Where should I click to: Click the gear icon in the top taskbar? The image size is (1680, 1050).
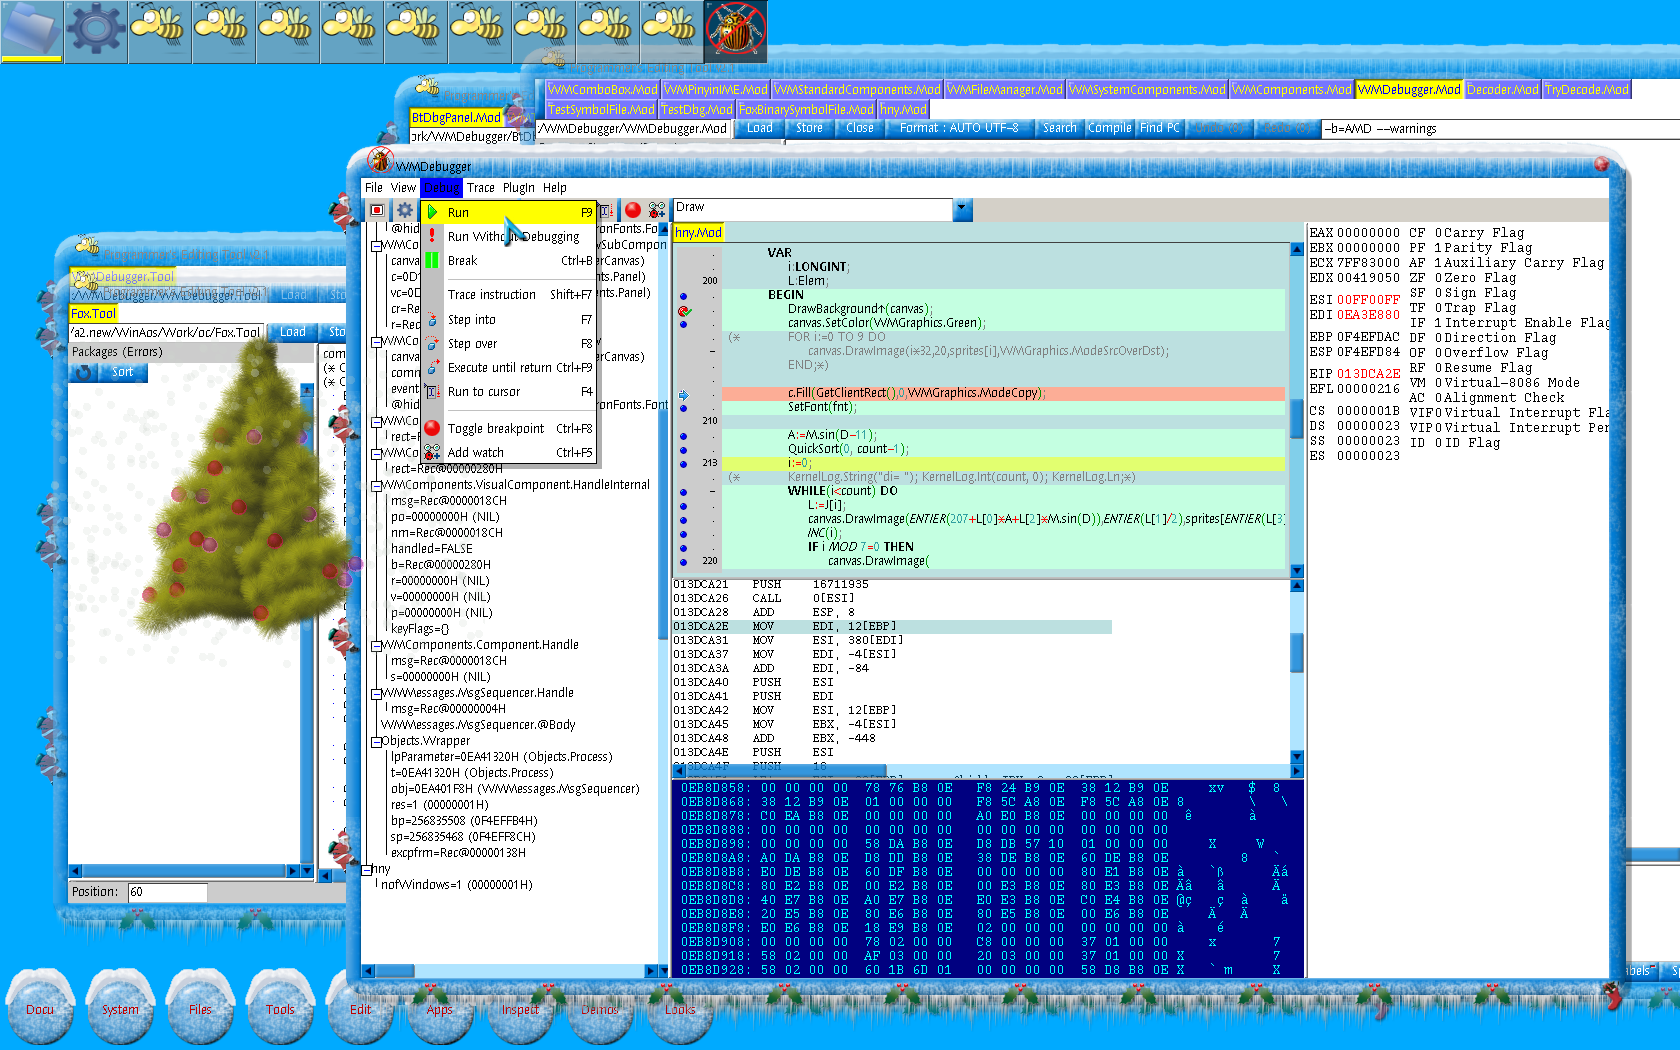(x=96, y=30)
